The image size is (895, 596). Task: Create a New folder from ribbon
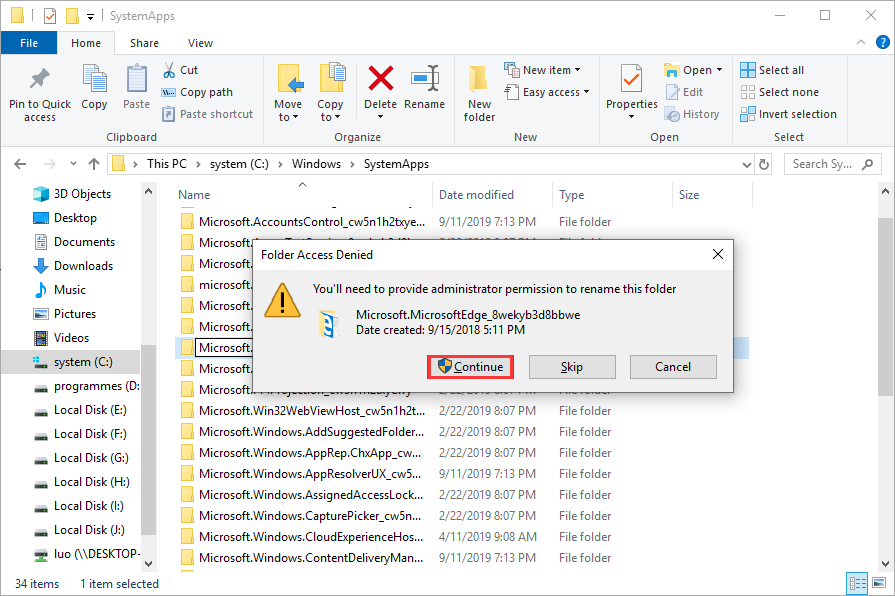coord(479,94)
